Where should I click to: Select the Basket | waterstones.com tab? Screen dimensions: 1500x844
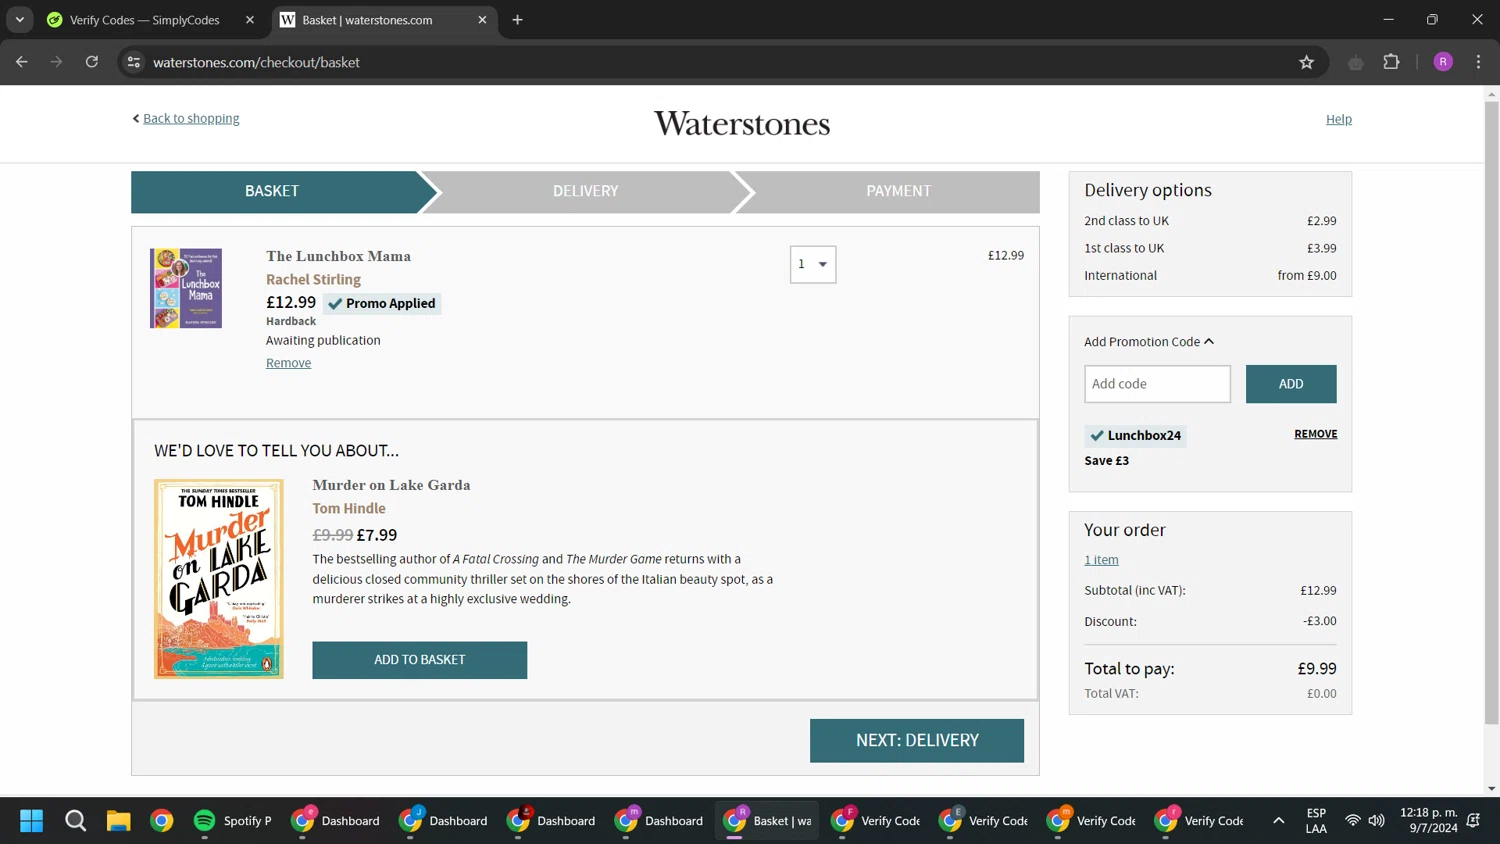pyautogui.click(x=384, y=20)
